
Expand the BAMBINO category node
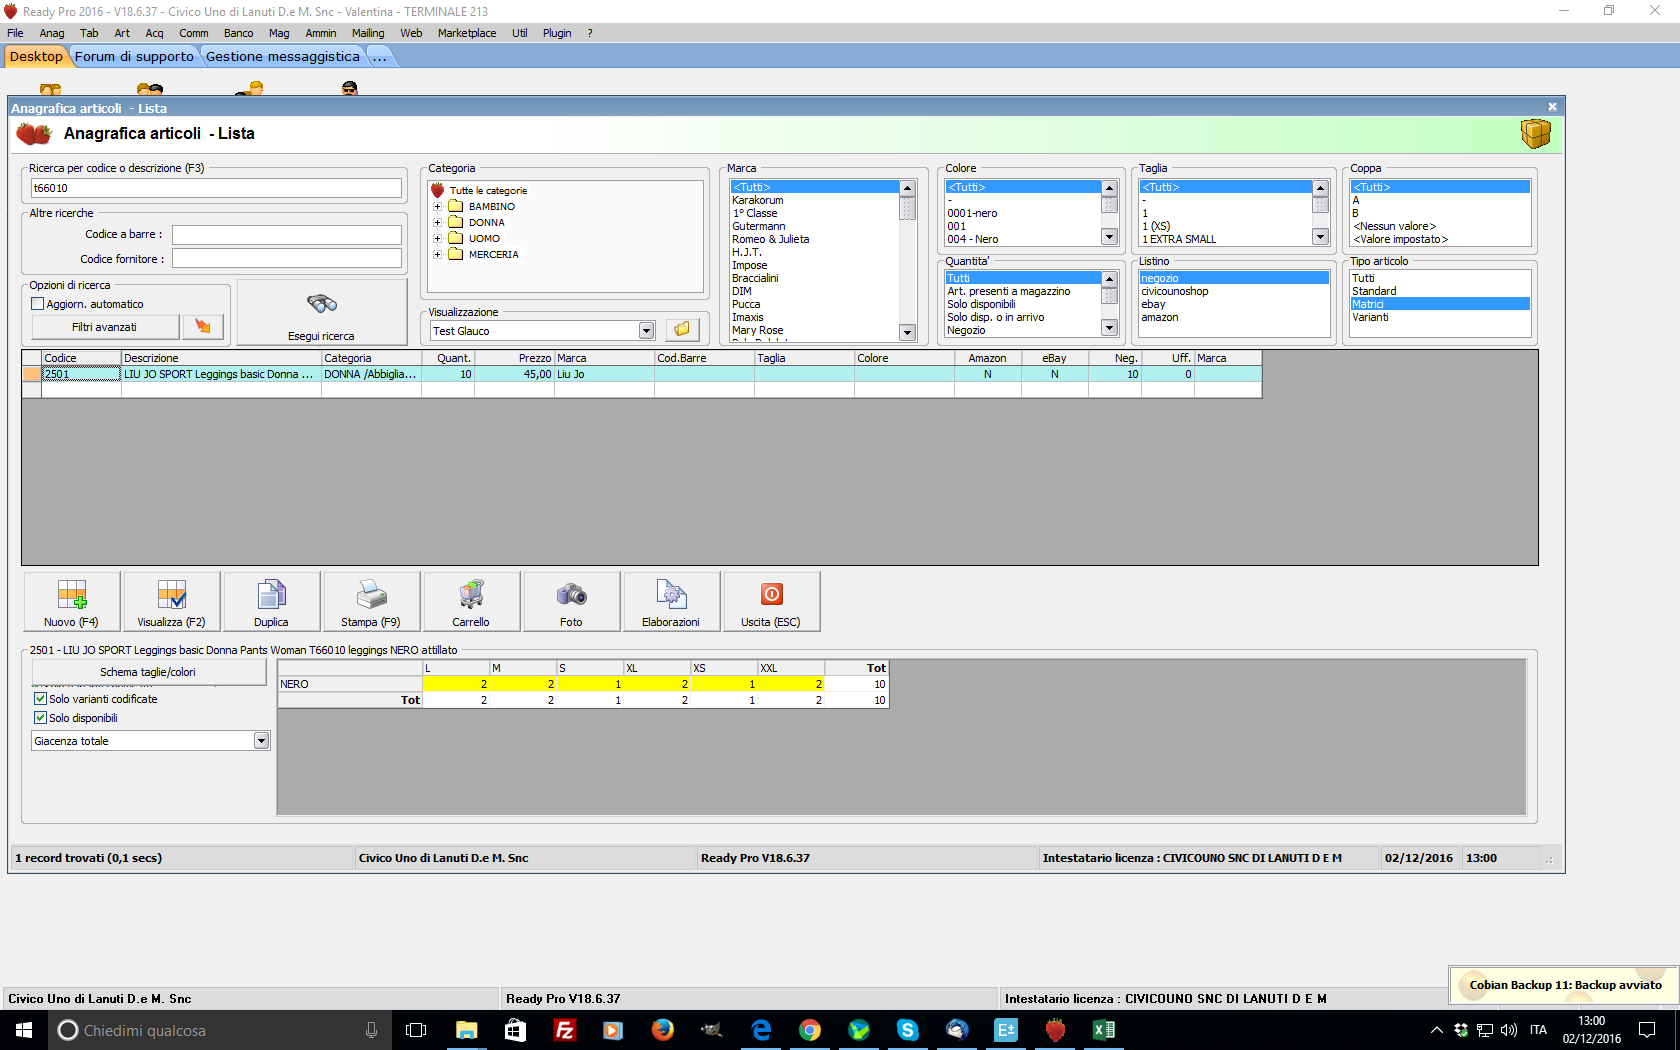pos(437,207)
